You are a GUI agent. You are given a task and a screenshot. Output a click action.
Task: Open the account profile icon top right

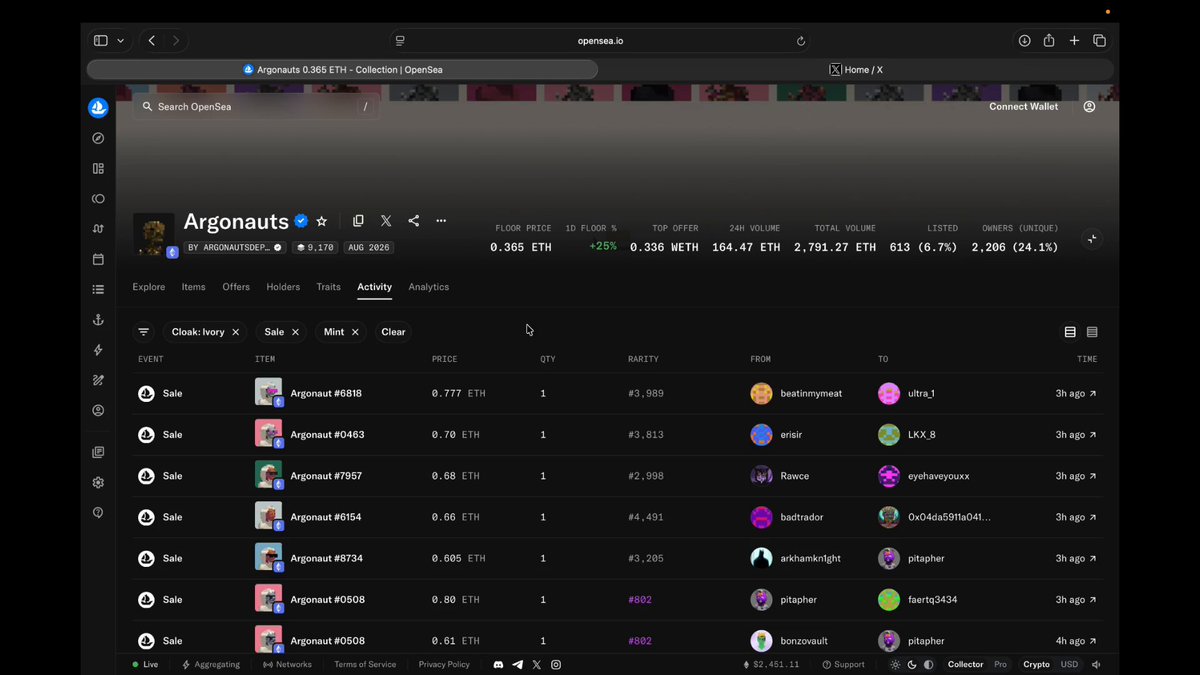(x=1089, y=107)
